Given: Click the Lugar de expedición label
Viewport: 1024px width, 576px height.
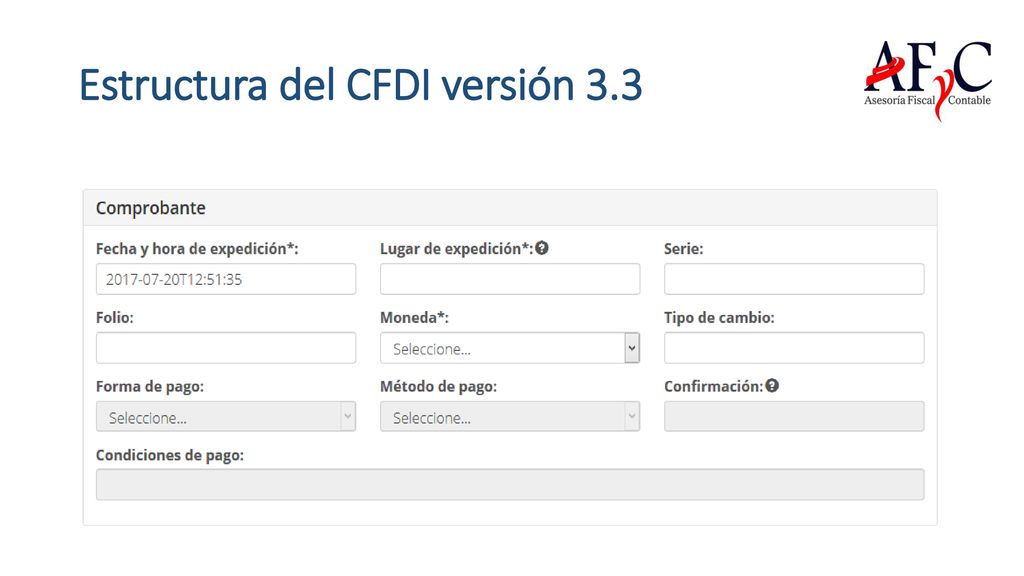Looking at the screenshot, I should pos(456,249).
